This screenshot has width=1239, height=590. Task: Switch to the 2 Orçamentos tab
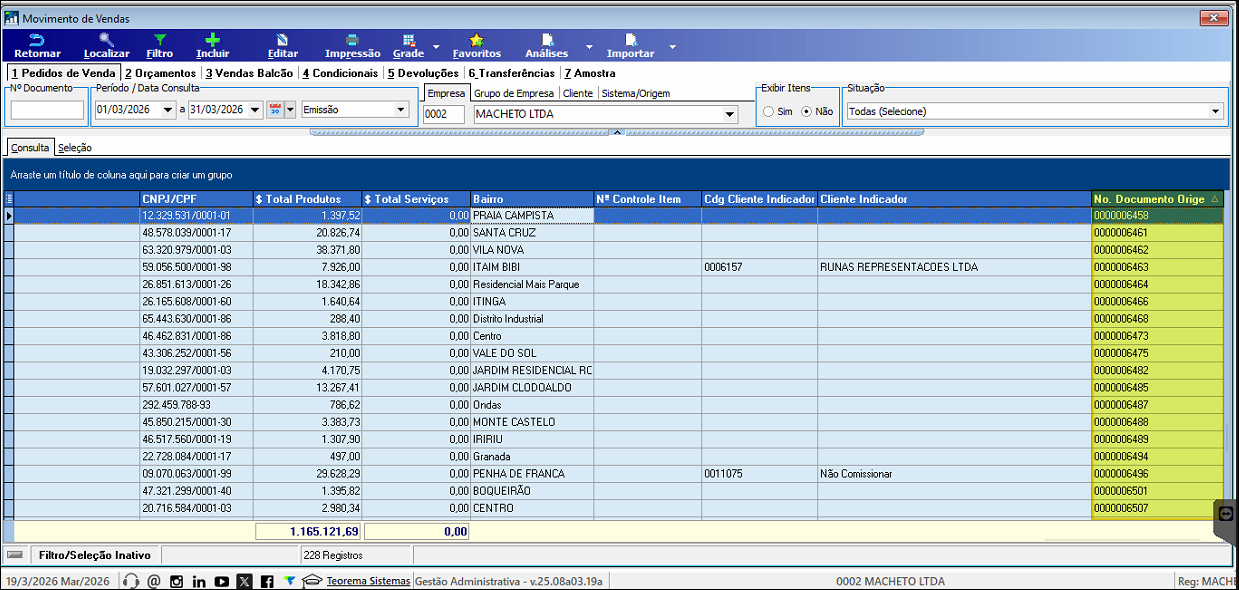[x=160, y=73]
